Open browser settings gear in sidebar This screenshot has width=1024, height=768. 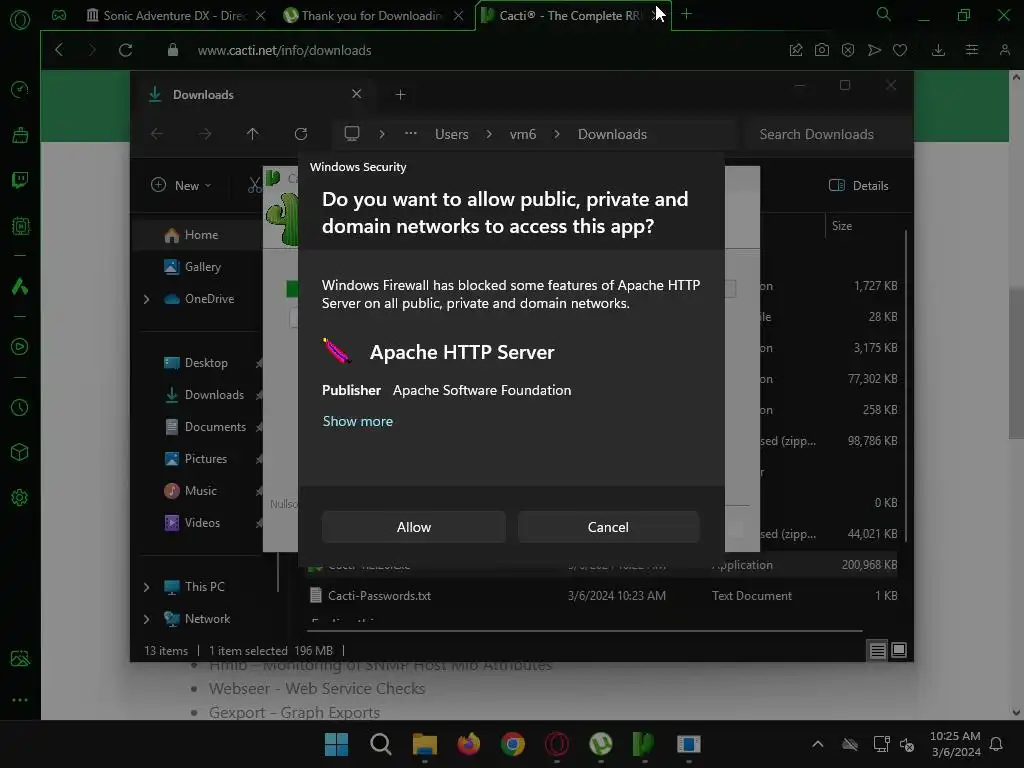point(20,498)
